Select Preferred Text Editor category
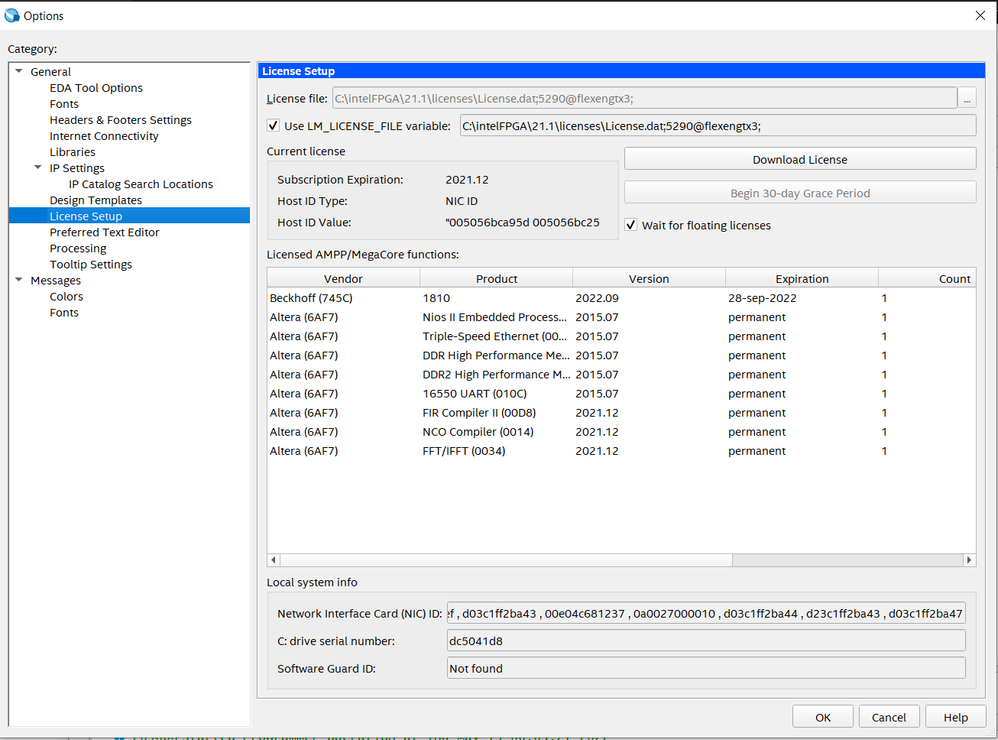Screen dimensions: 998x740 (x=104, y=232)
